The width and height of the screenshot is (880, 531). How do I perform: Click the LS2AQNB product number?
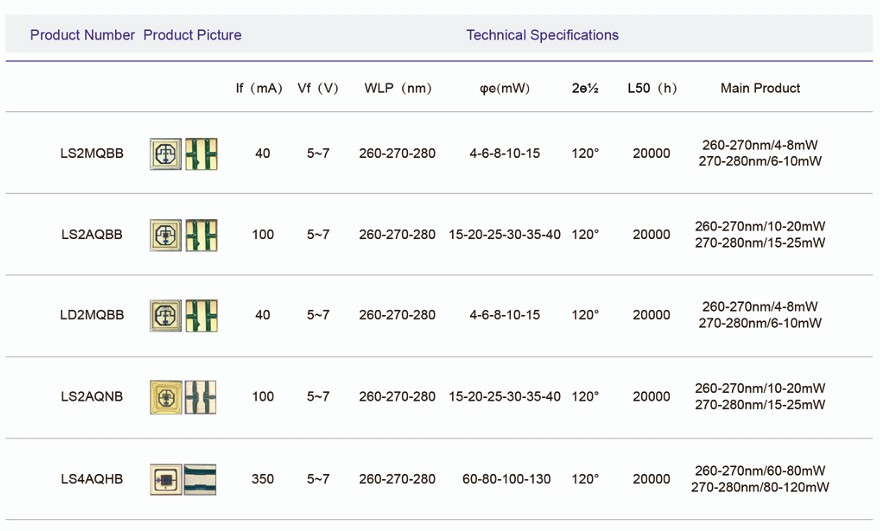[92, 397]
